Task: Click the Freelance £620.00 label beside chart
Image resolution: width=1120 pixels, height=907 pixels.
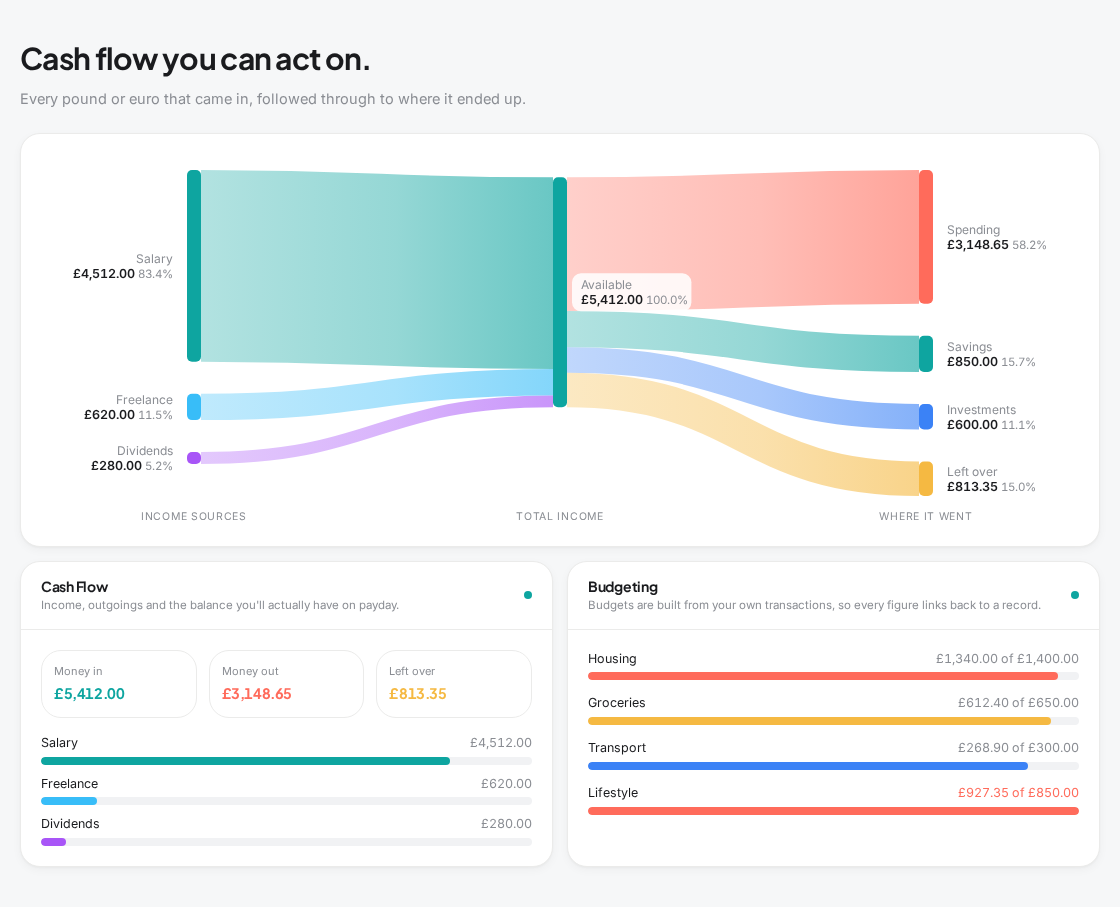Action: (129, 407)
